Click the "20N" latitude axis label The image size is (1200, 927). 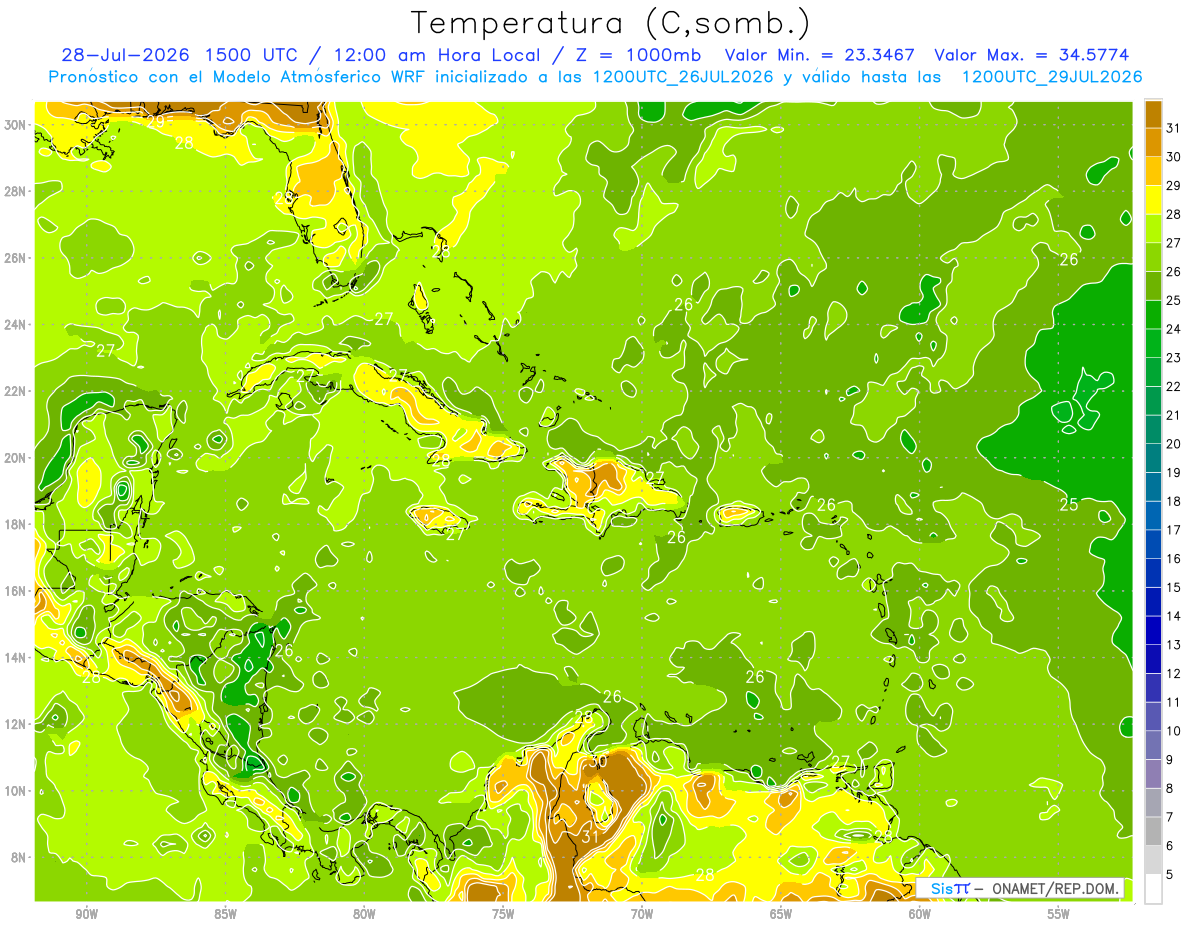(15, 458)
